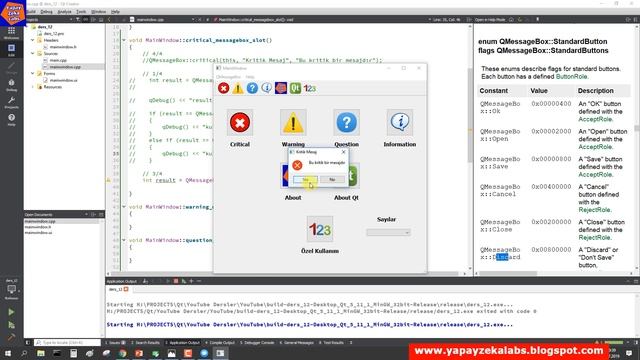Open the Sayılar combo box
The height and width of the screenshot is (360, 640).
[x=388, y=232]
